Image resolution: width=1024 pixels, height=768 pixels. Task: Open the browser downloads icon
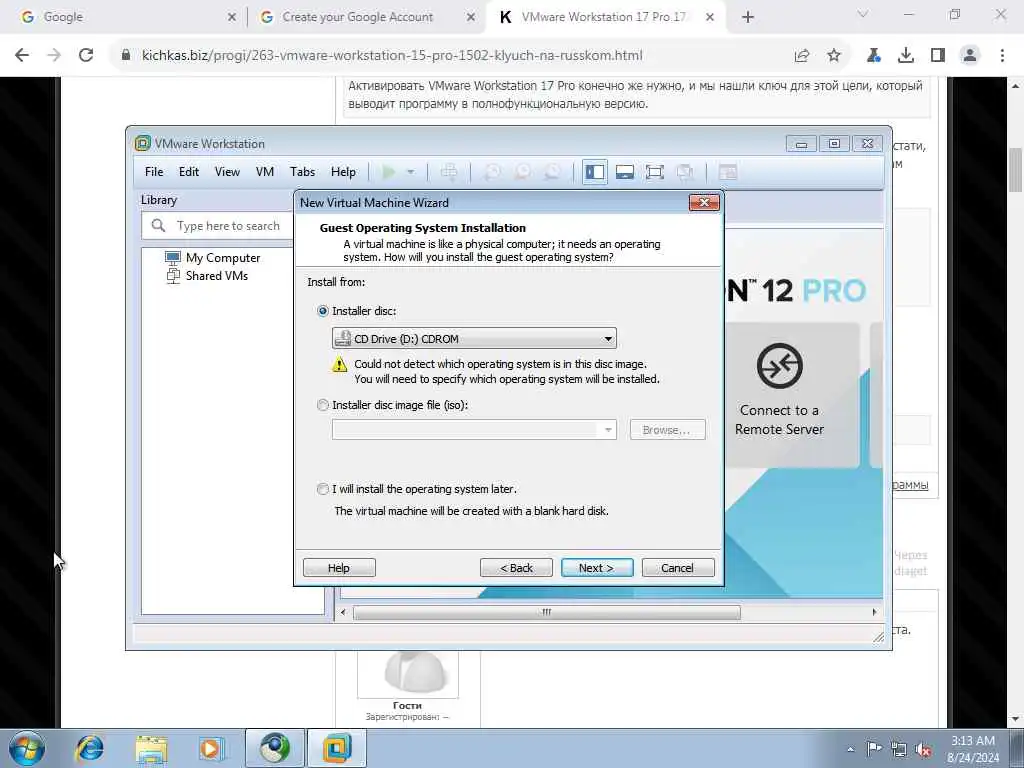[x=906, y=56]
